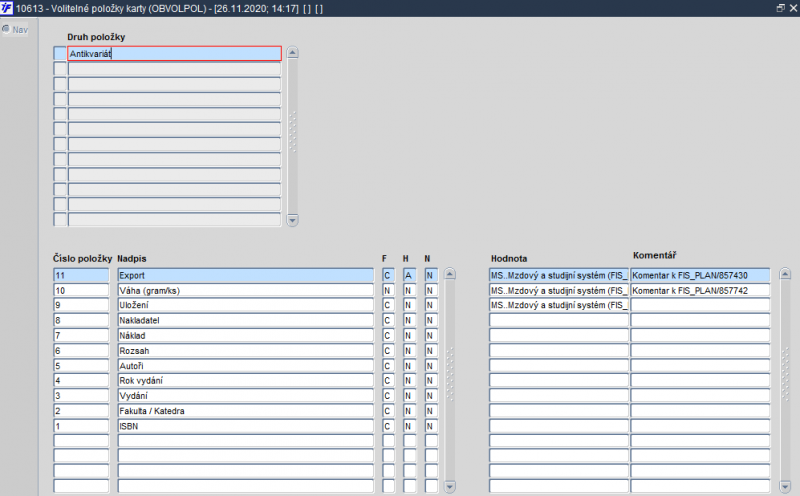Click the H column value A in Export row
Viewport: 800px width, 496px height.
409,275
